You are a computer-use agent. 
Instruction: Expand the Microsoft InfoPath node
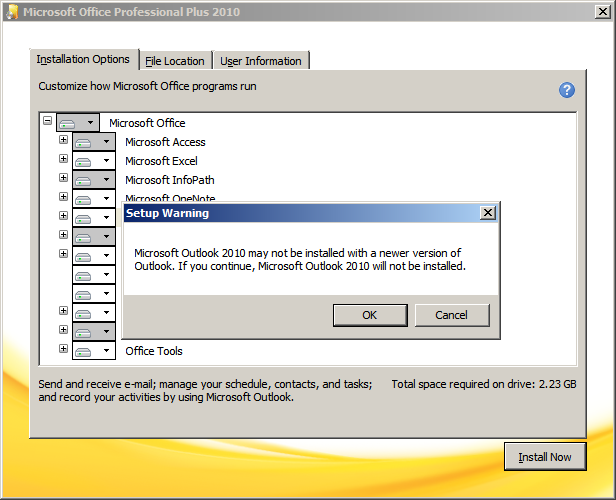[63, 178]
